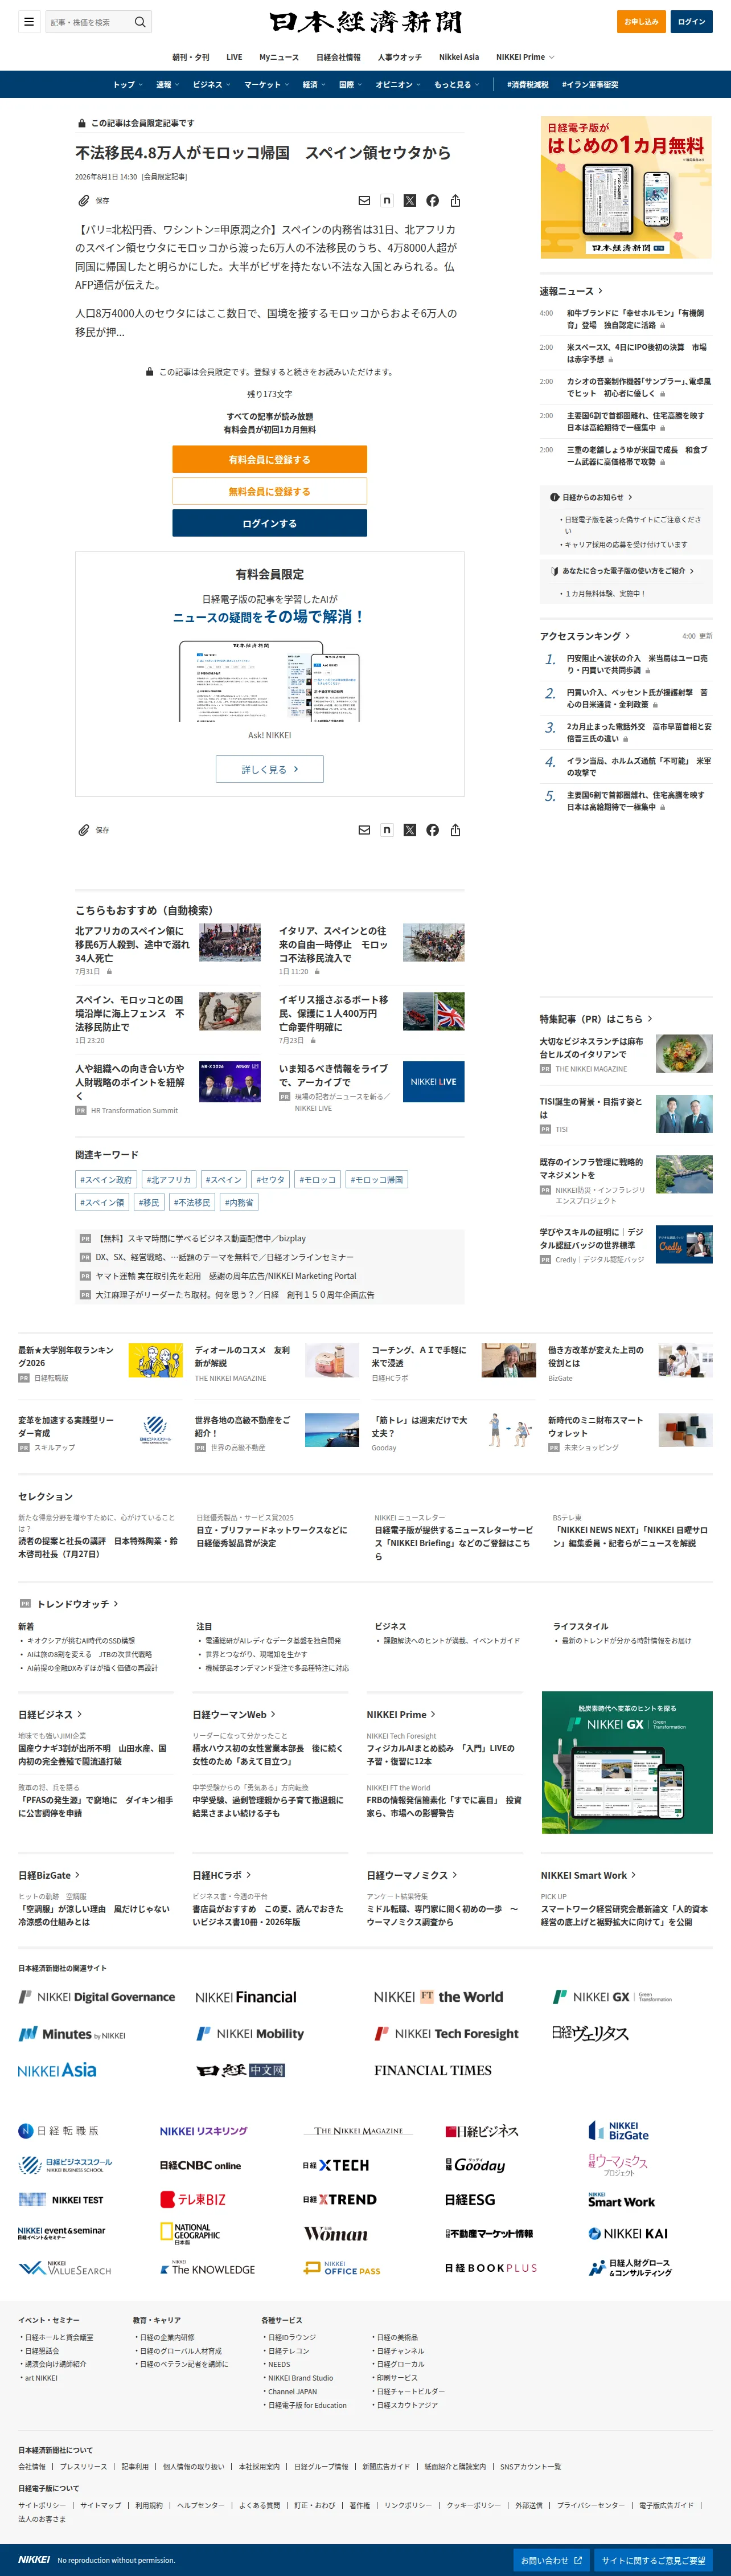Click the サイトに関するご意見ご要望 footer button
Viewport: 731px width, 2576px height.
coord(653,2560)
